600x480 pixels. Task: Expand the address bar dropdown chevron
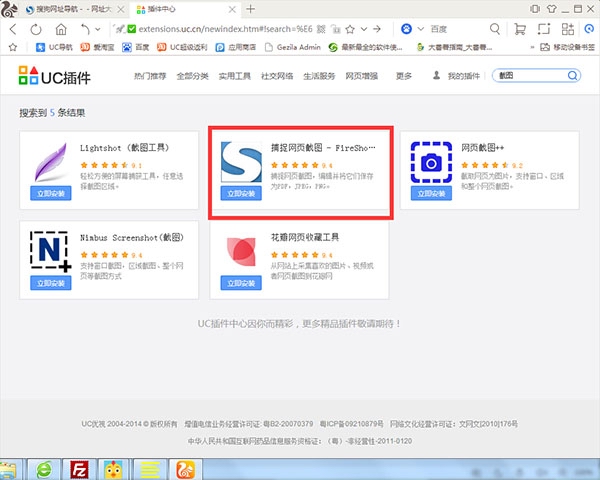(364, 29)
